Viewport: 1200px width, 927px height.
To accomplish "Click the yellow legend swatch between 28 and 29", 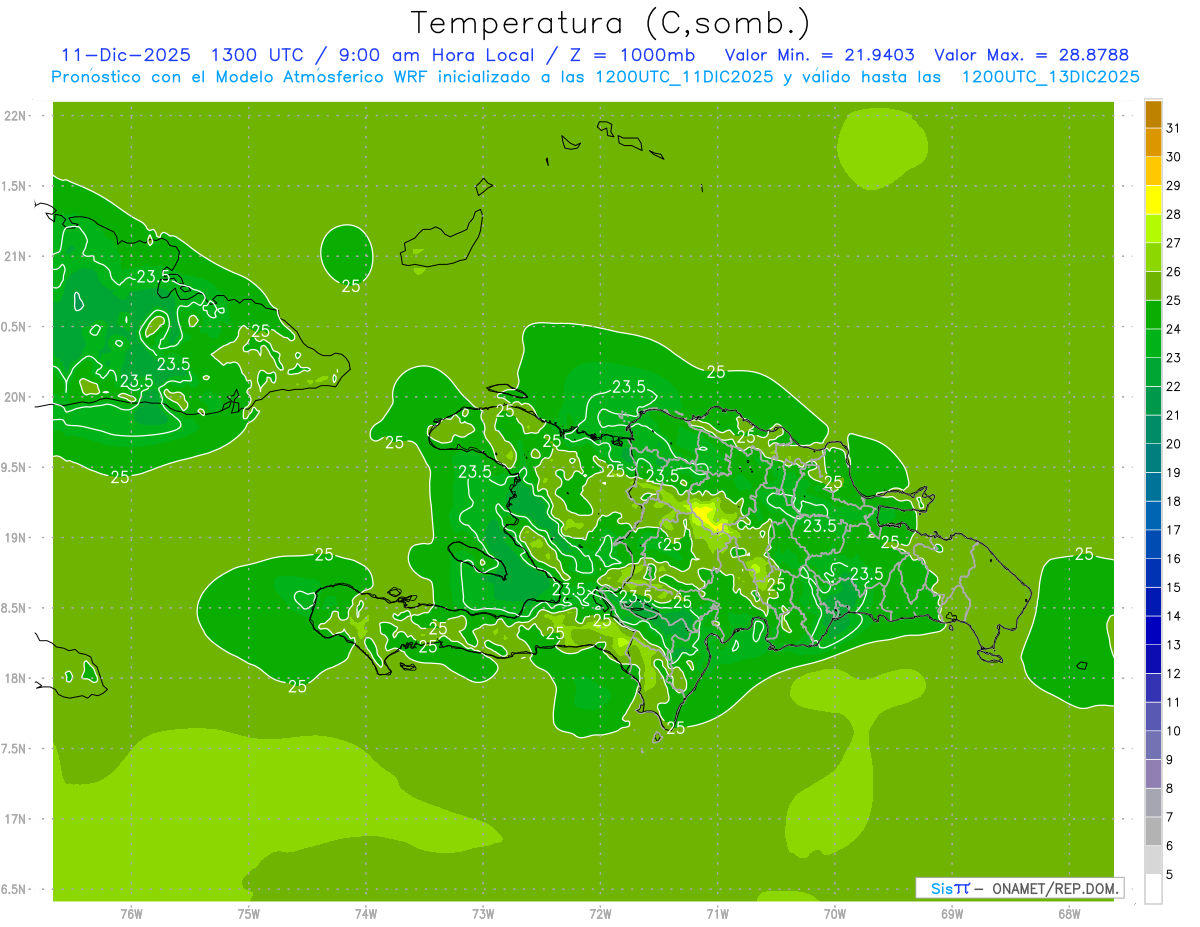I will [1153, 200].
